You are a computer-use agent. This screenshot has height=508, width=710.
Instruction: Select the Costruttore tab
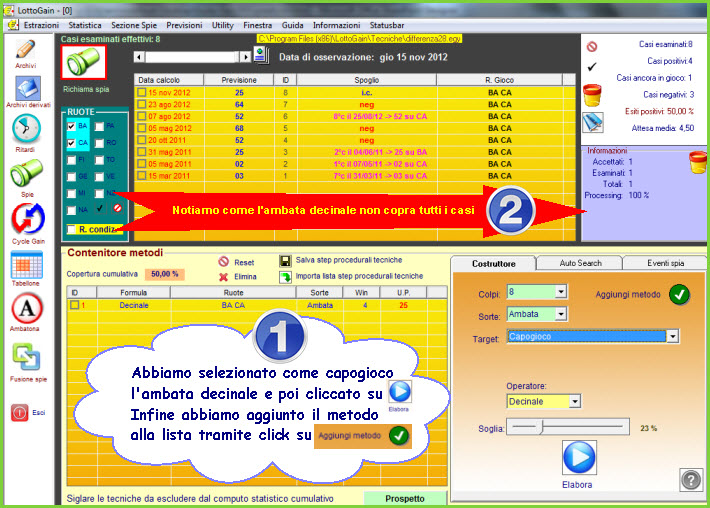click(x=494, y=264)
